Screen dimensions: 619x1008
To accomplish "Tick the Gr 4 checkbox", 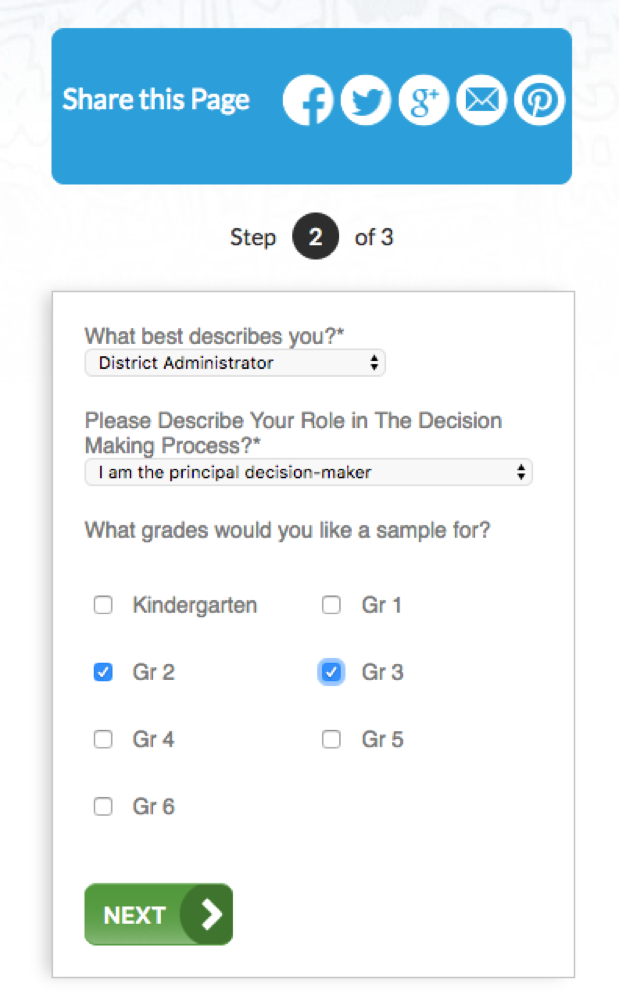I will coord(103,740).
